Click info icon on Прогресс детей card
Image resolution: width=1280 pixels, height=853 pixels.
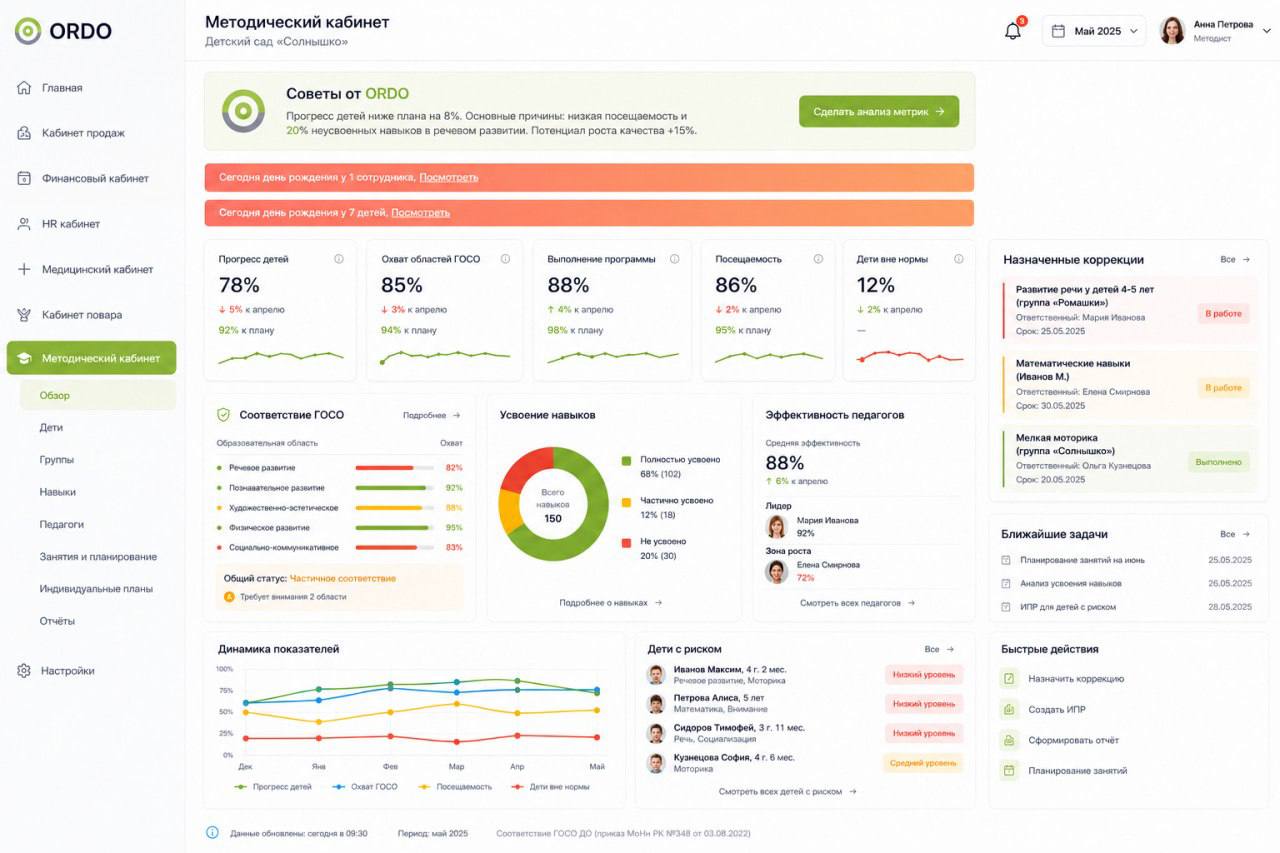point(338,259)
